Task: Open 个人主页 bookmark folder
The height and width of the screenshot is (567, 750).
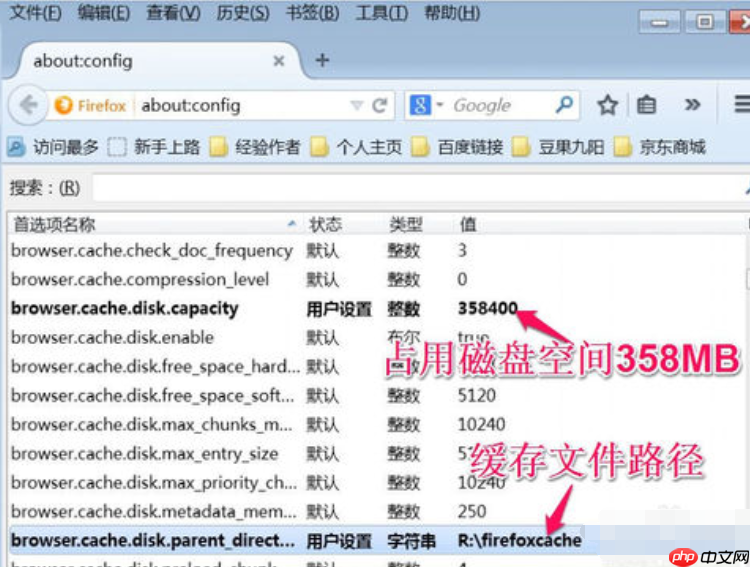Action: (356, 147)
